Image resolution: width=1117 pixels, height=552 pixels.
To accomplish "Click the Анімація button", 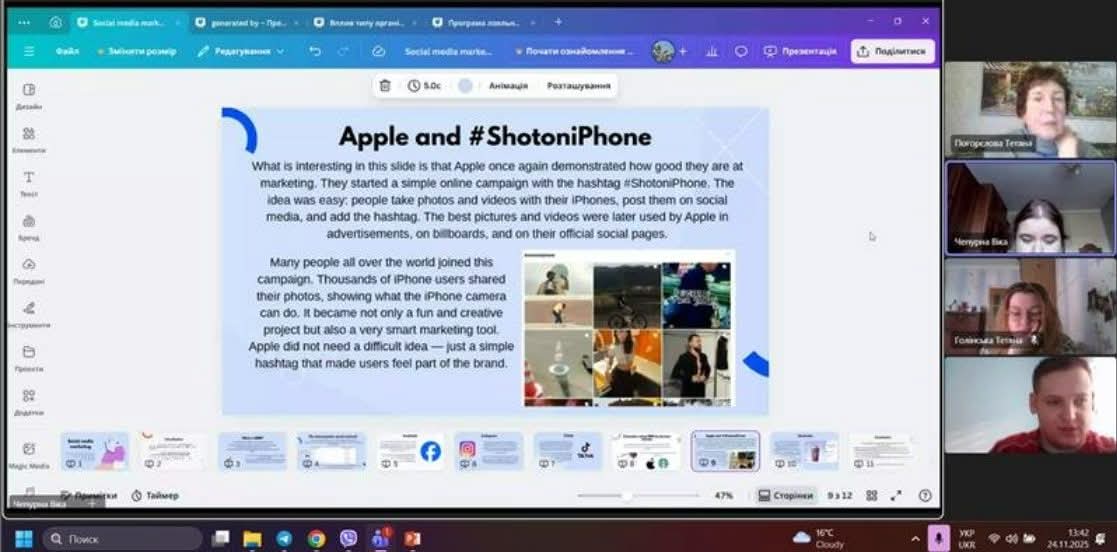I will point(508,86).
